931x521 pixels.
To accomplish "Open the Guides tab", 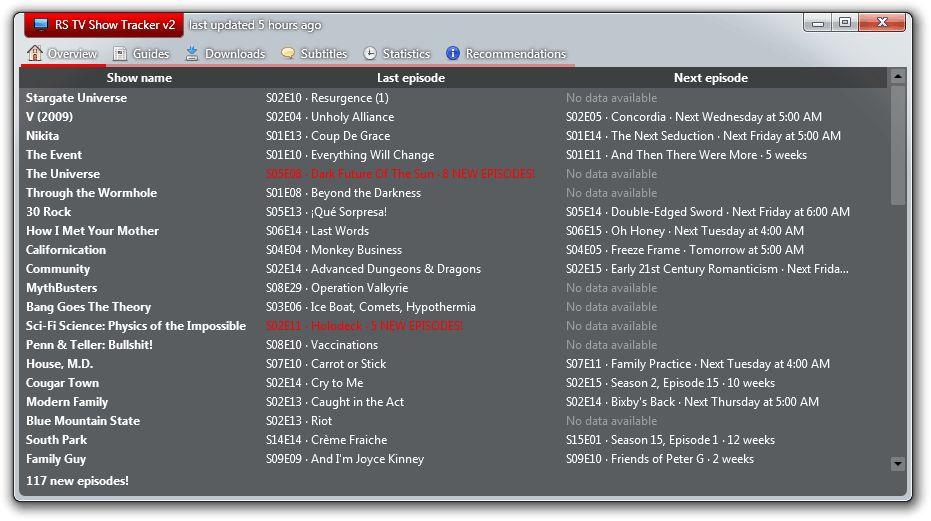I will [x=151, y=54].
